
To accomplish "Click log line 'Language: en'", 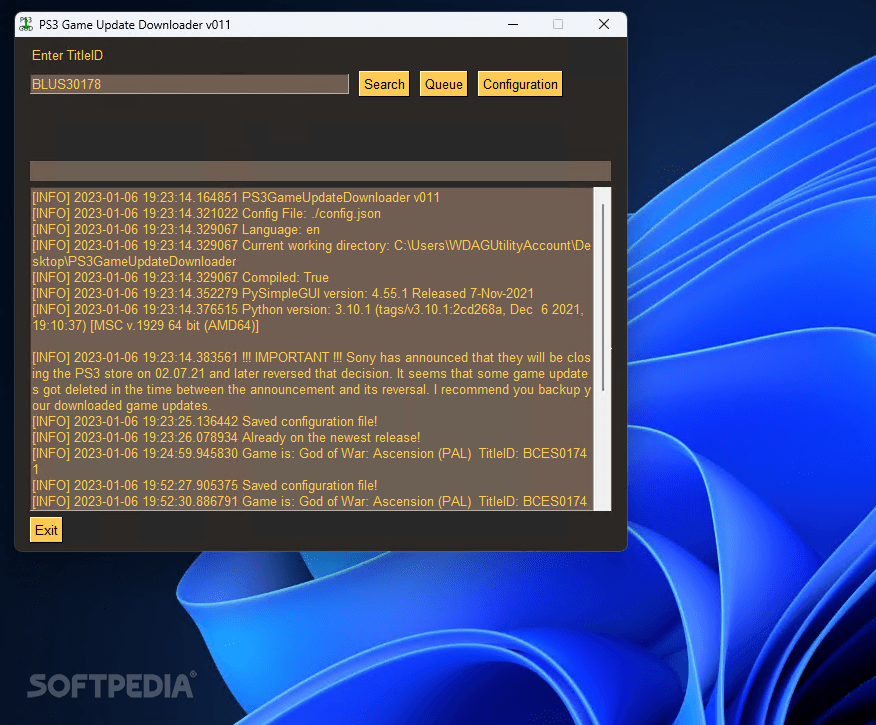I will click(176, 230).
